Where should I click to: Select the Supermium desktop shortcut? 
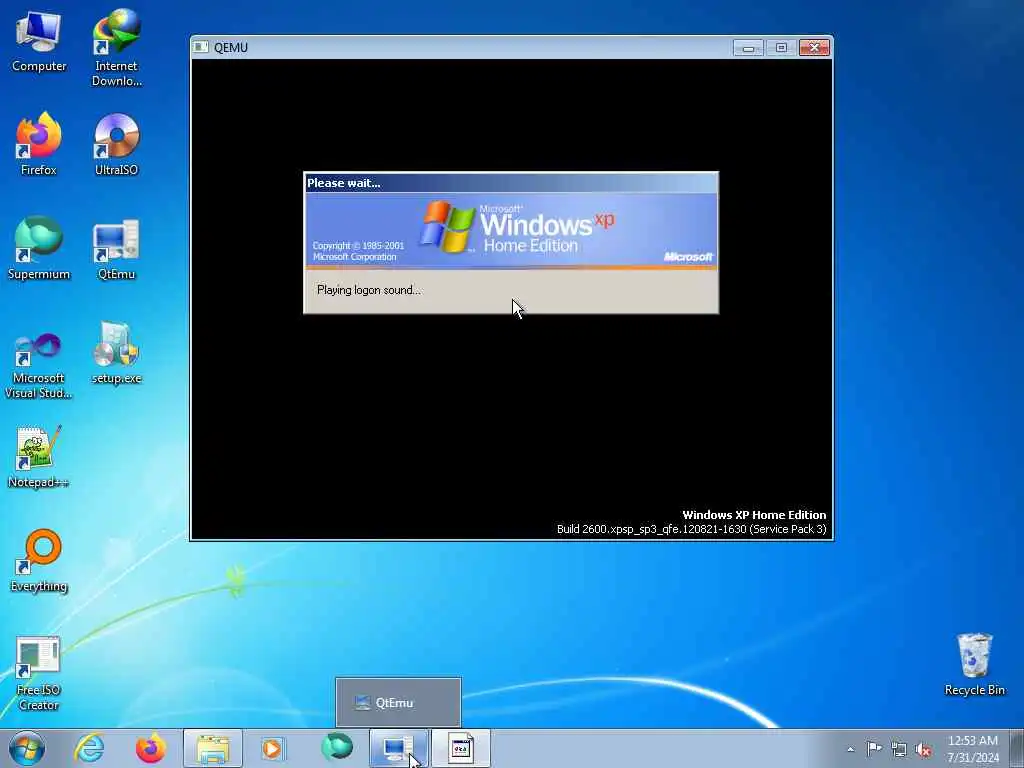(39, 248)
